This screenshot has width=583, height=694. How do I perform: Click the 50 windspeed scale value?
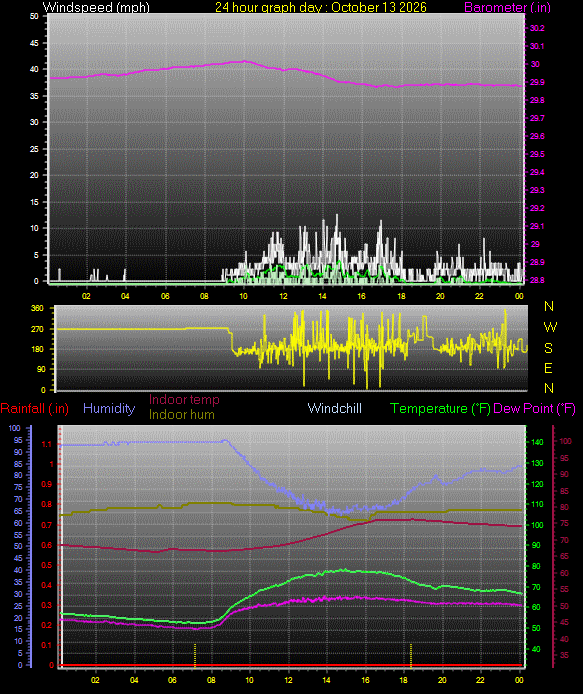(x=34, y=16)
